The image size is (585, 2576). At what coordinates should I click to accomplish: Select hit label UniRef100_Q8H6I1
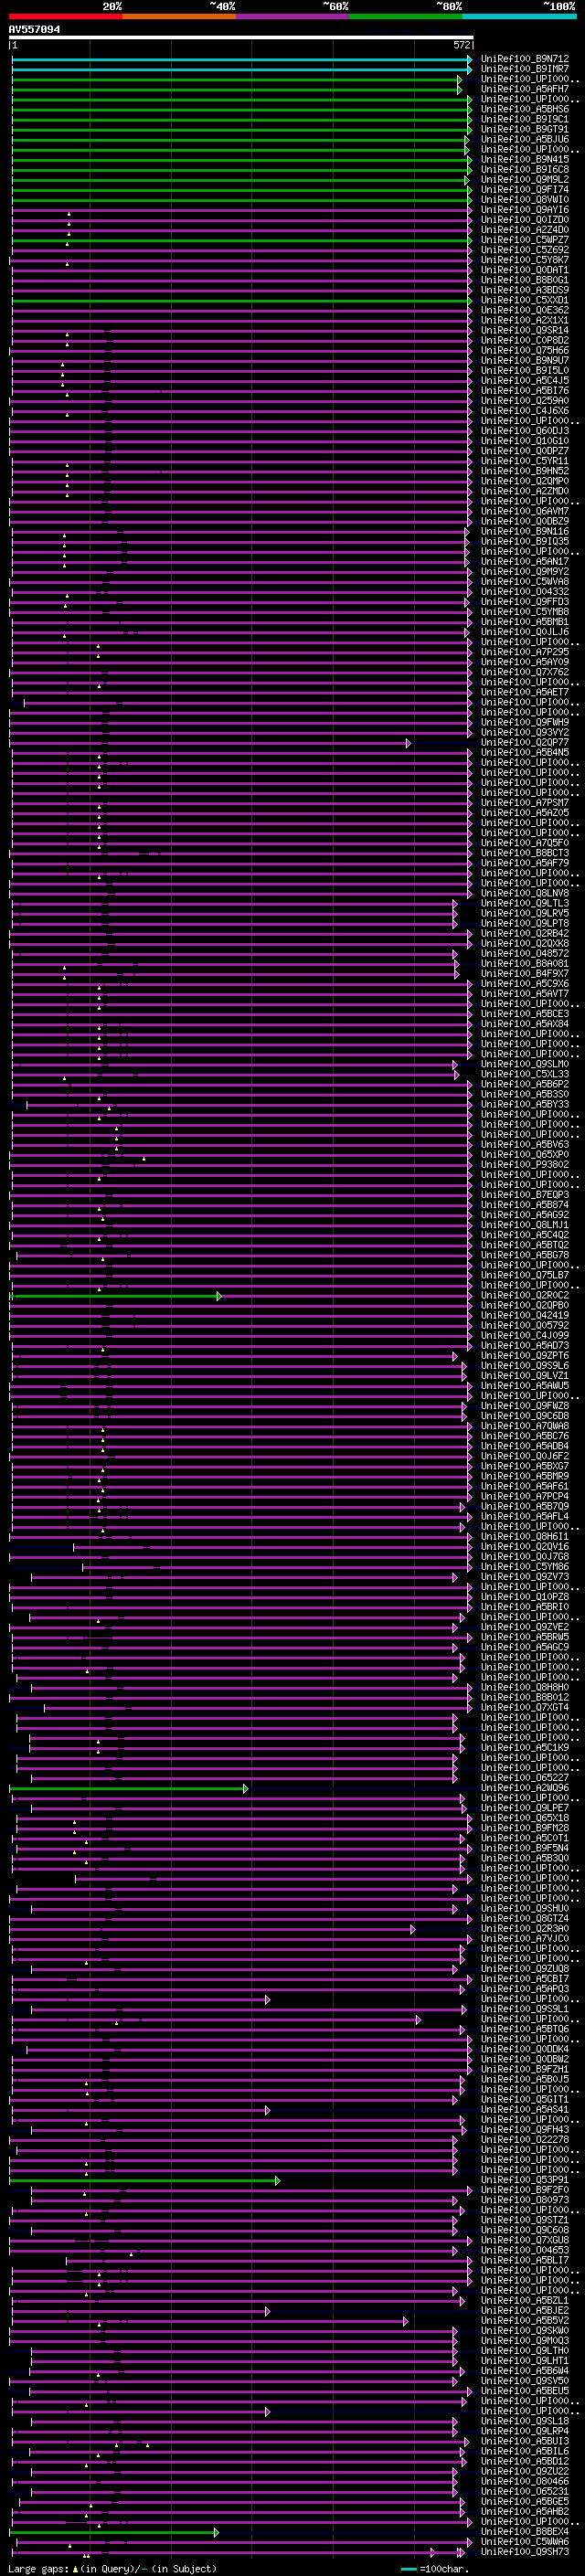(525, 1536)
